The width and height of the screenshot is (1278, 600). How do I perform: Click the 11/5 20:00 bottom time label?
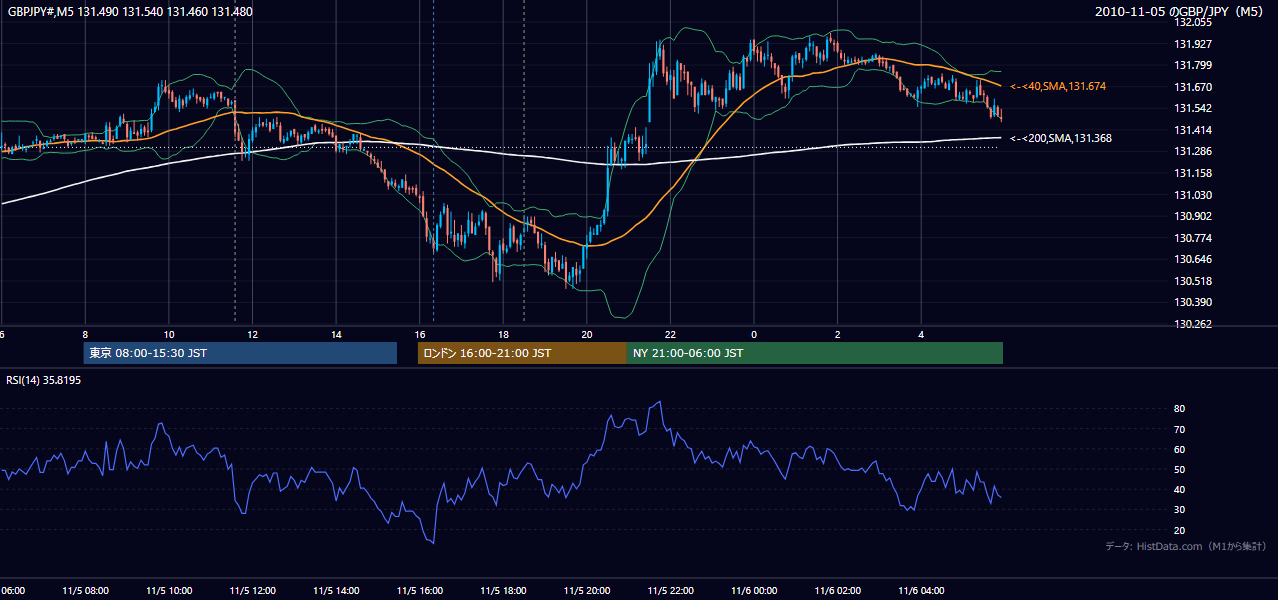pyautogui.click(x=587, y=591)
